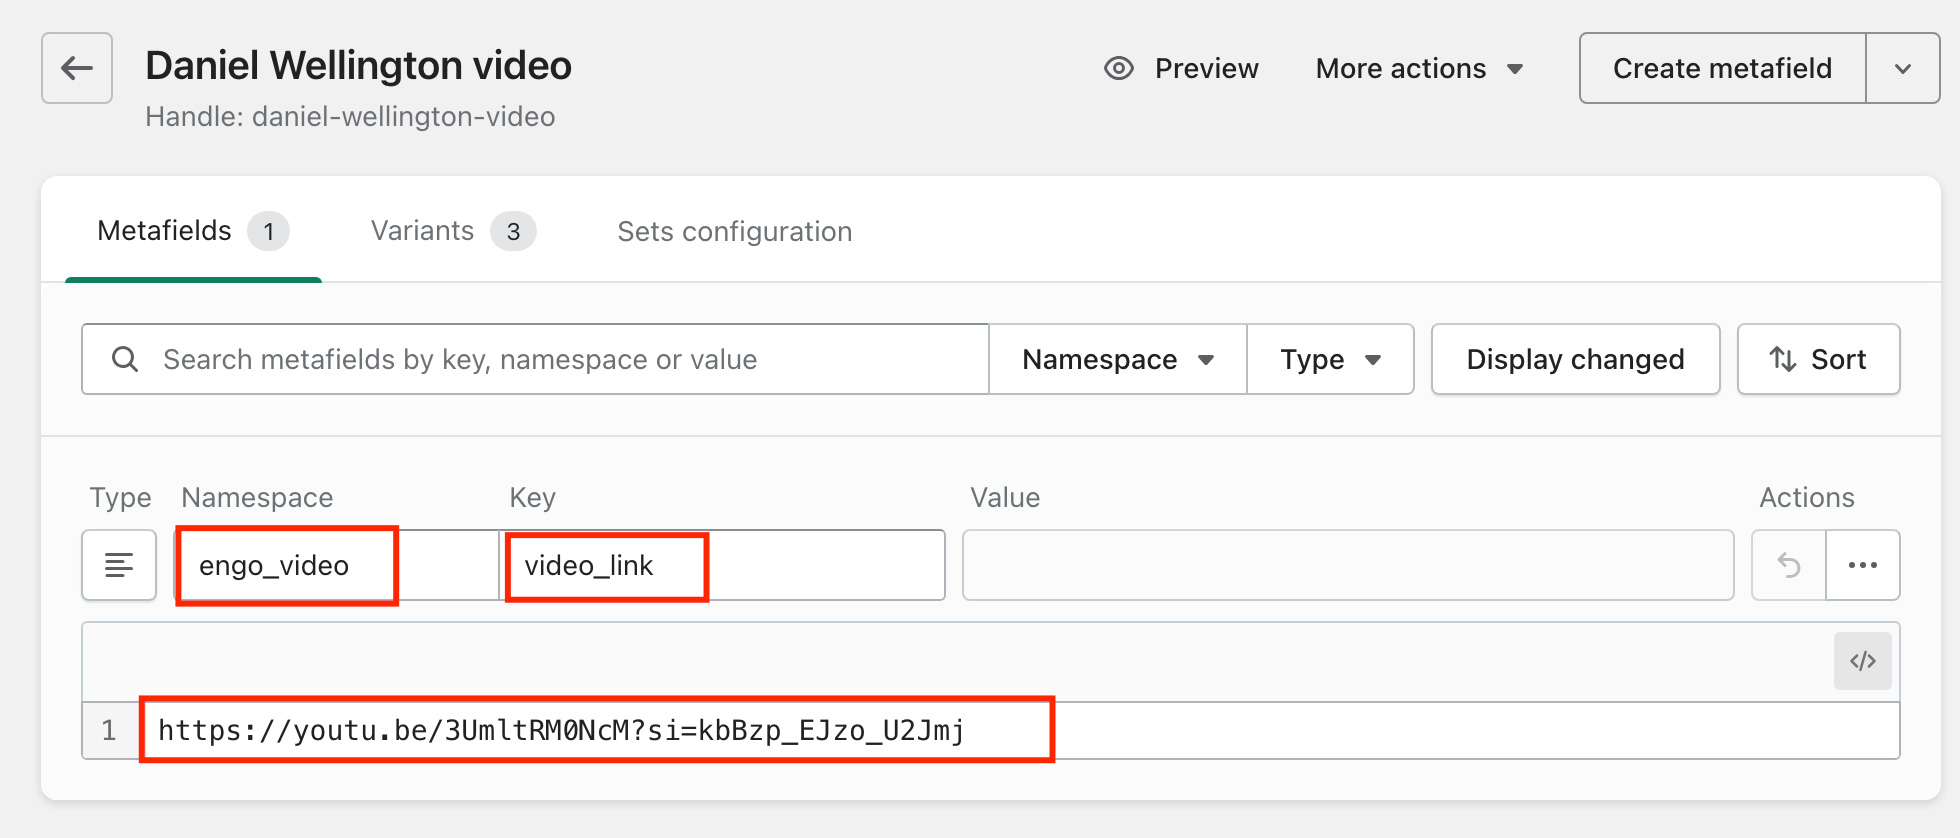Click the youtu.be URL in editor line 1
The image size is (1960, 838).
[x=561, y=731]
